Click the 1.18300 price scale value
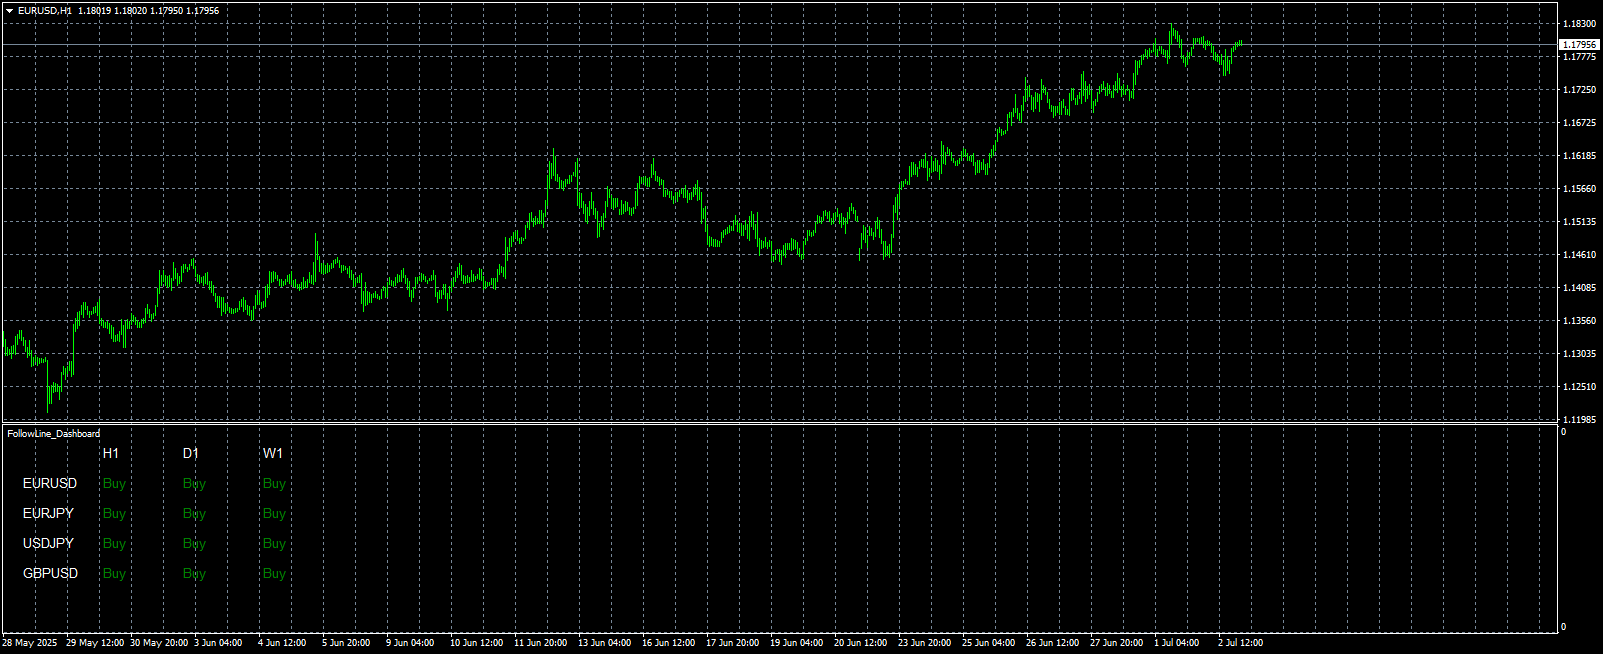 [x=1578, y=24]
